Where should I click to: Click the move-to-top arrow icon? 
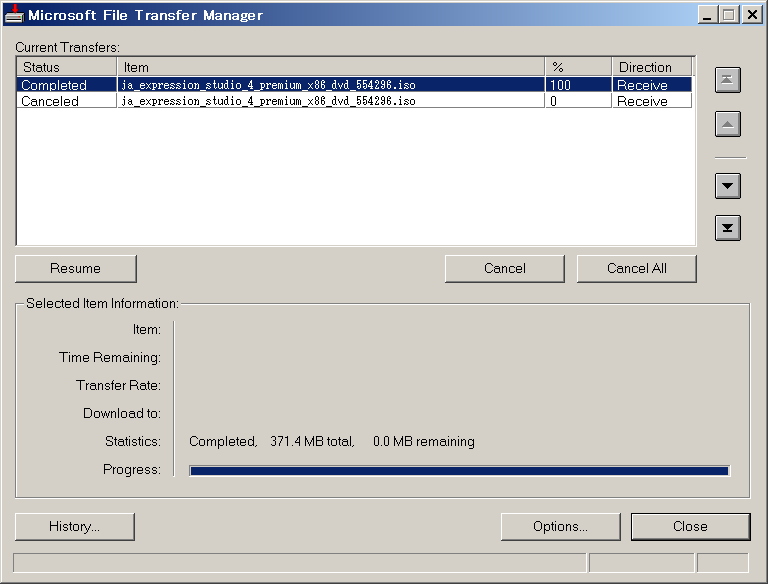728,81
